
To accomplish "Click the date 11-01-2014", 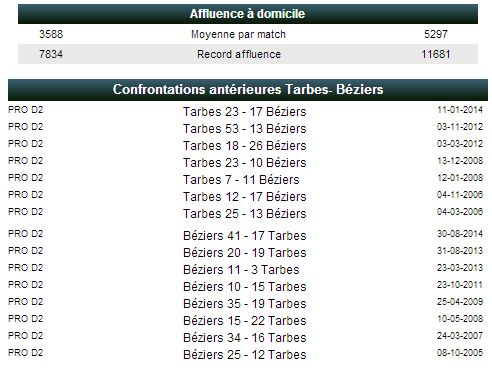I will click(460, 110).
